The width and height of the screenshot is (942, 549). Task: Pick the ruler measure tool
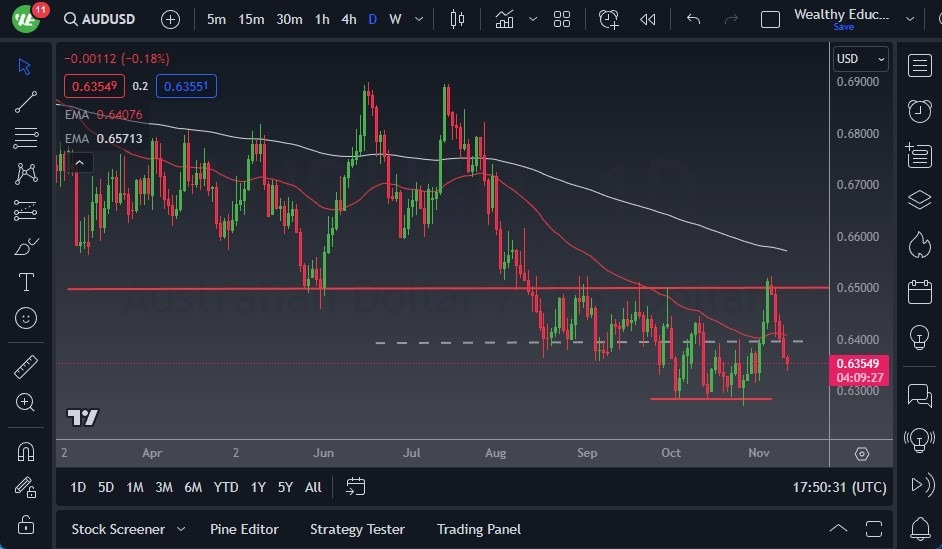pyautogui.click(x=26, y=366)
